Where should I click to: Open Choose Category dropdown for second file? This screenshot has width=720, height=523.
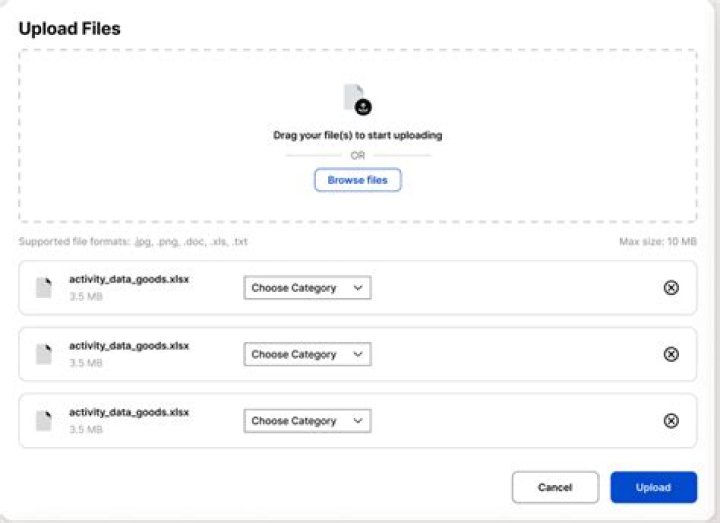point(307,354)
